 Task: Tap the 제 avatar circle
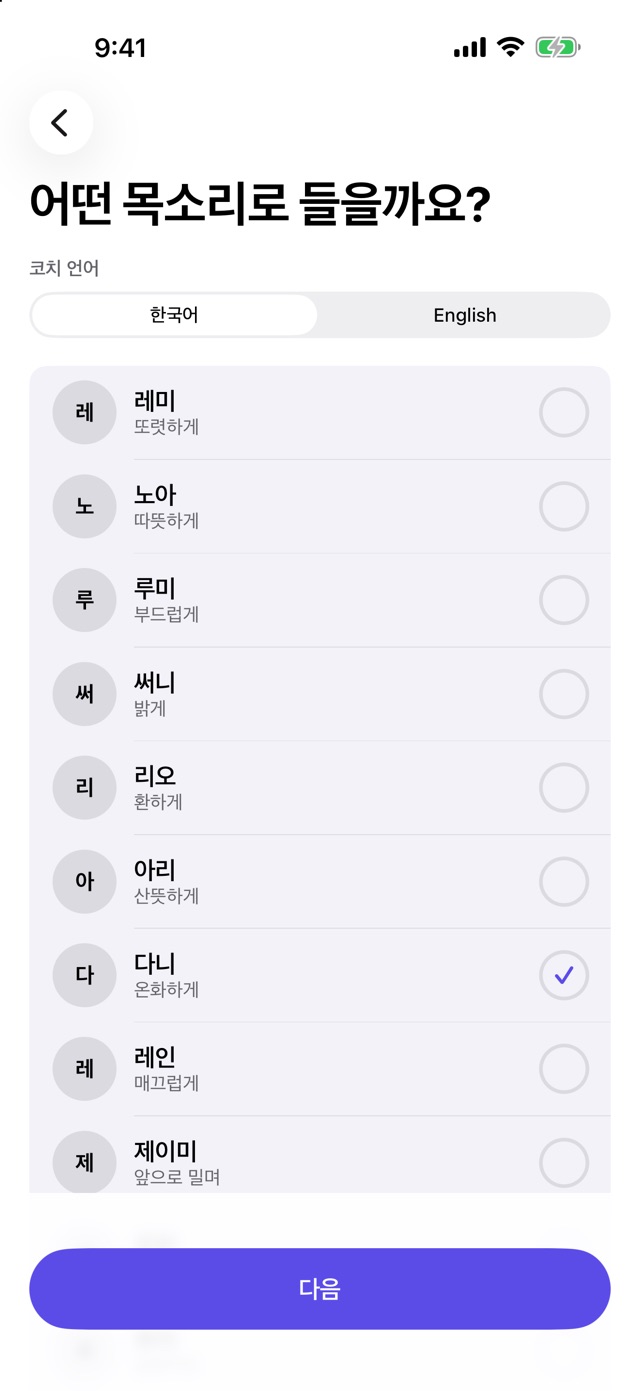click(85, 1162)
